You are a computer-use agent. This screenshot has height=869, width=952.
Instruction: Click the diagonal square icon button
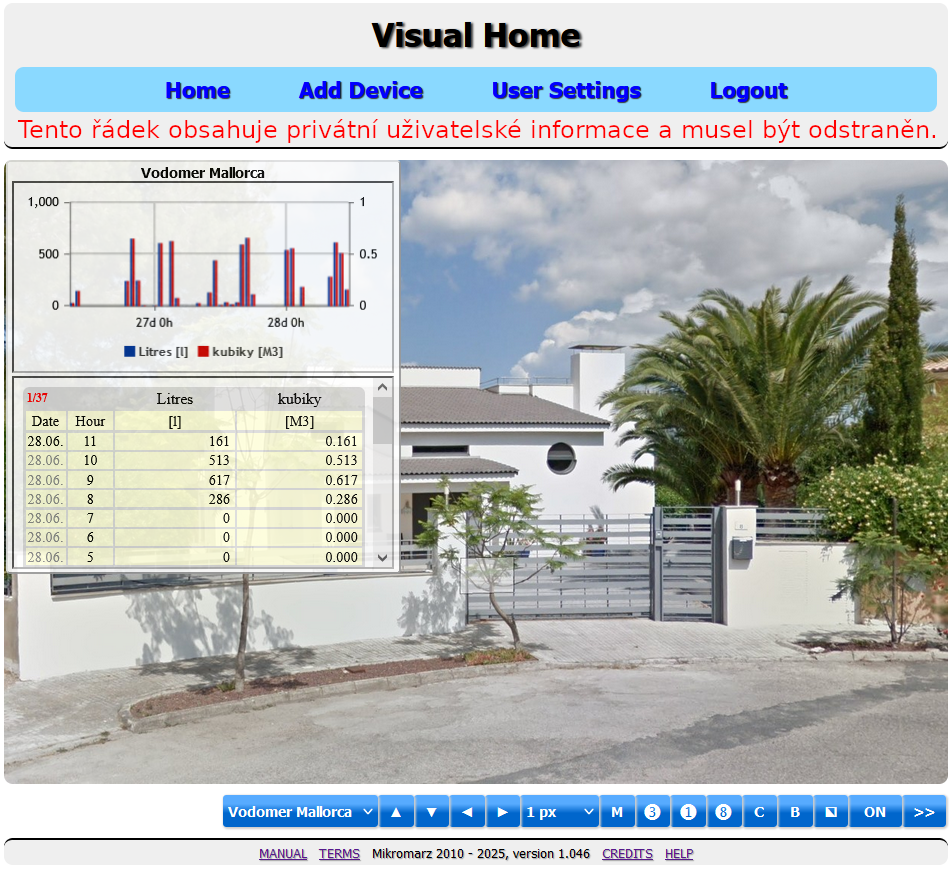tap(831, 812)
